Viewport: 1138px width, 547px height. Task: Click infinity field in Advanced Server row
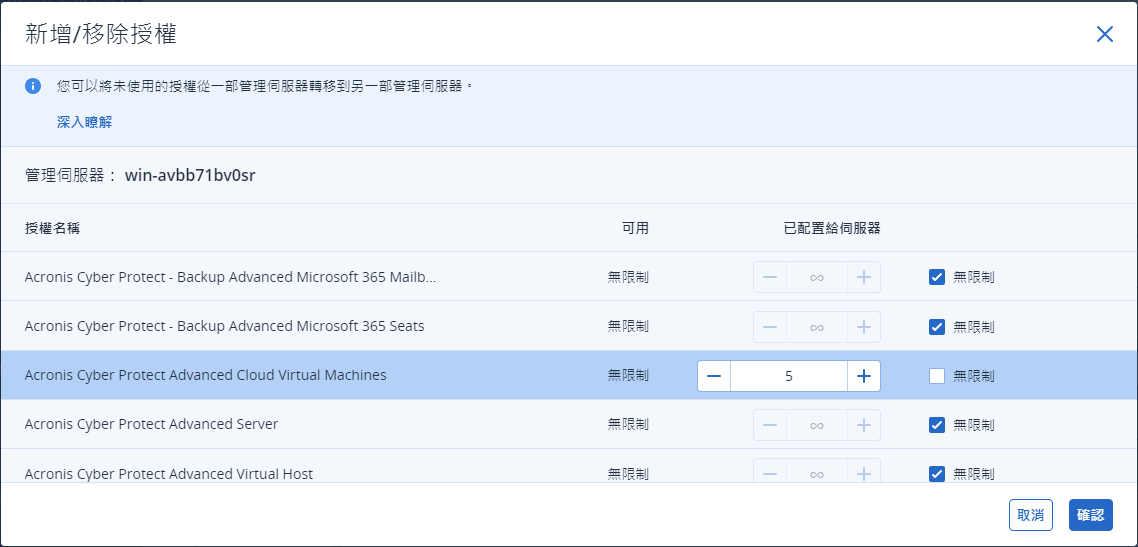(817, 425)
